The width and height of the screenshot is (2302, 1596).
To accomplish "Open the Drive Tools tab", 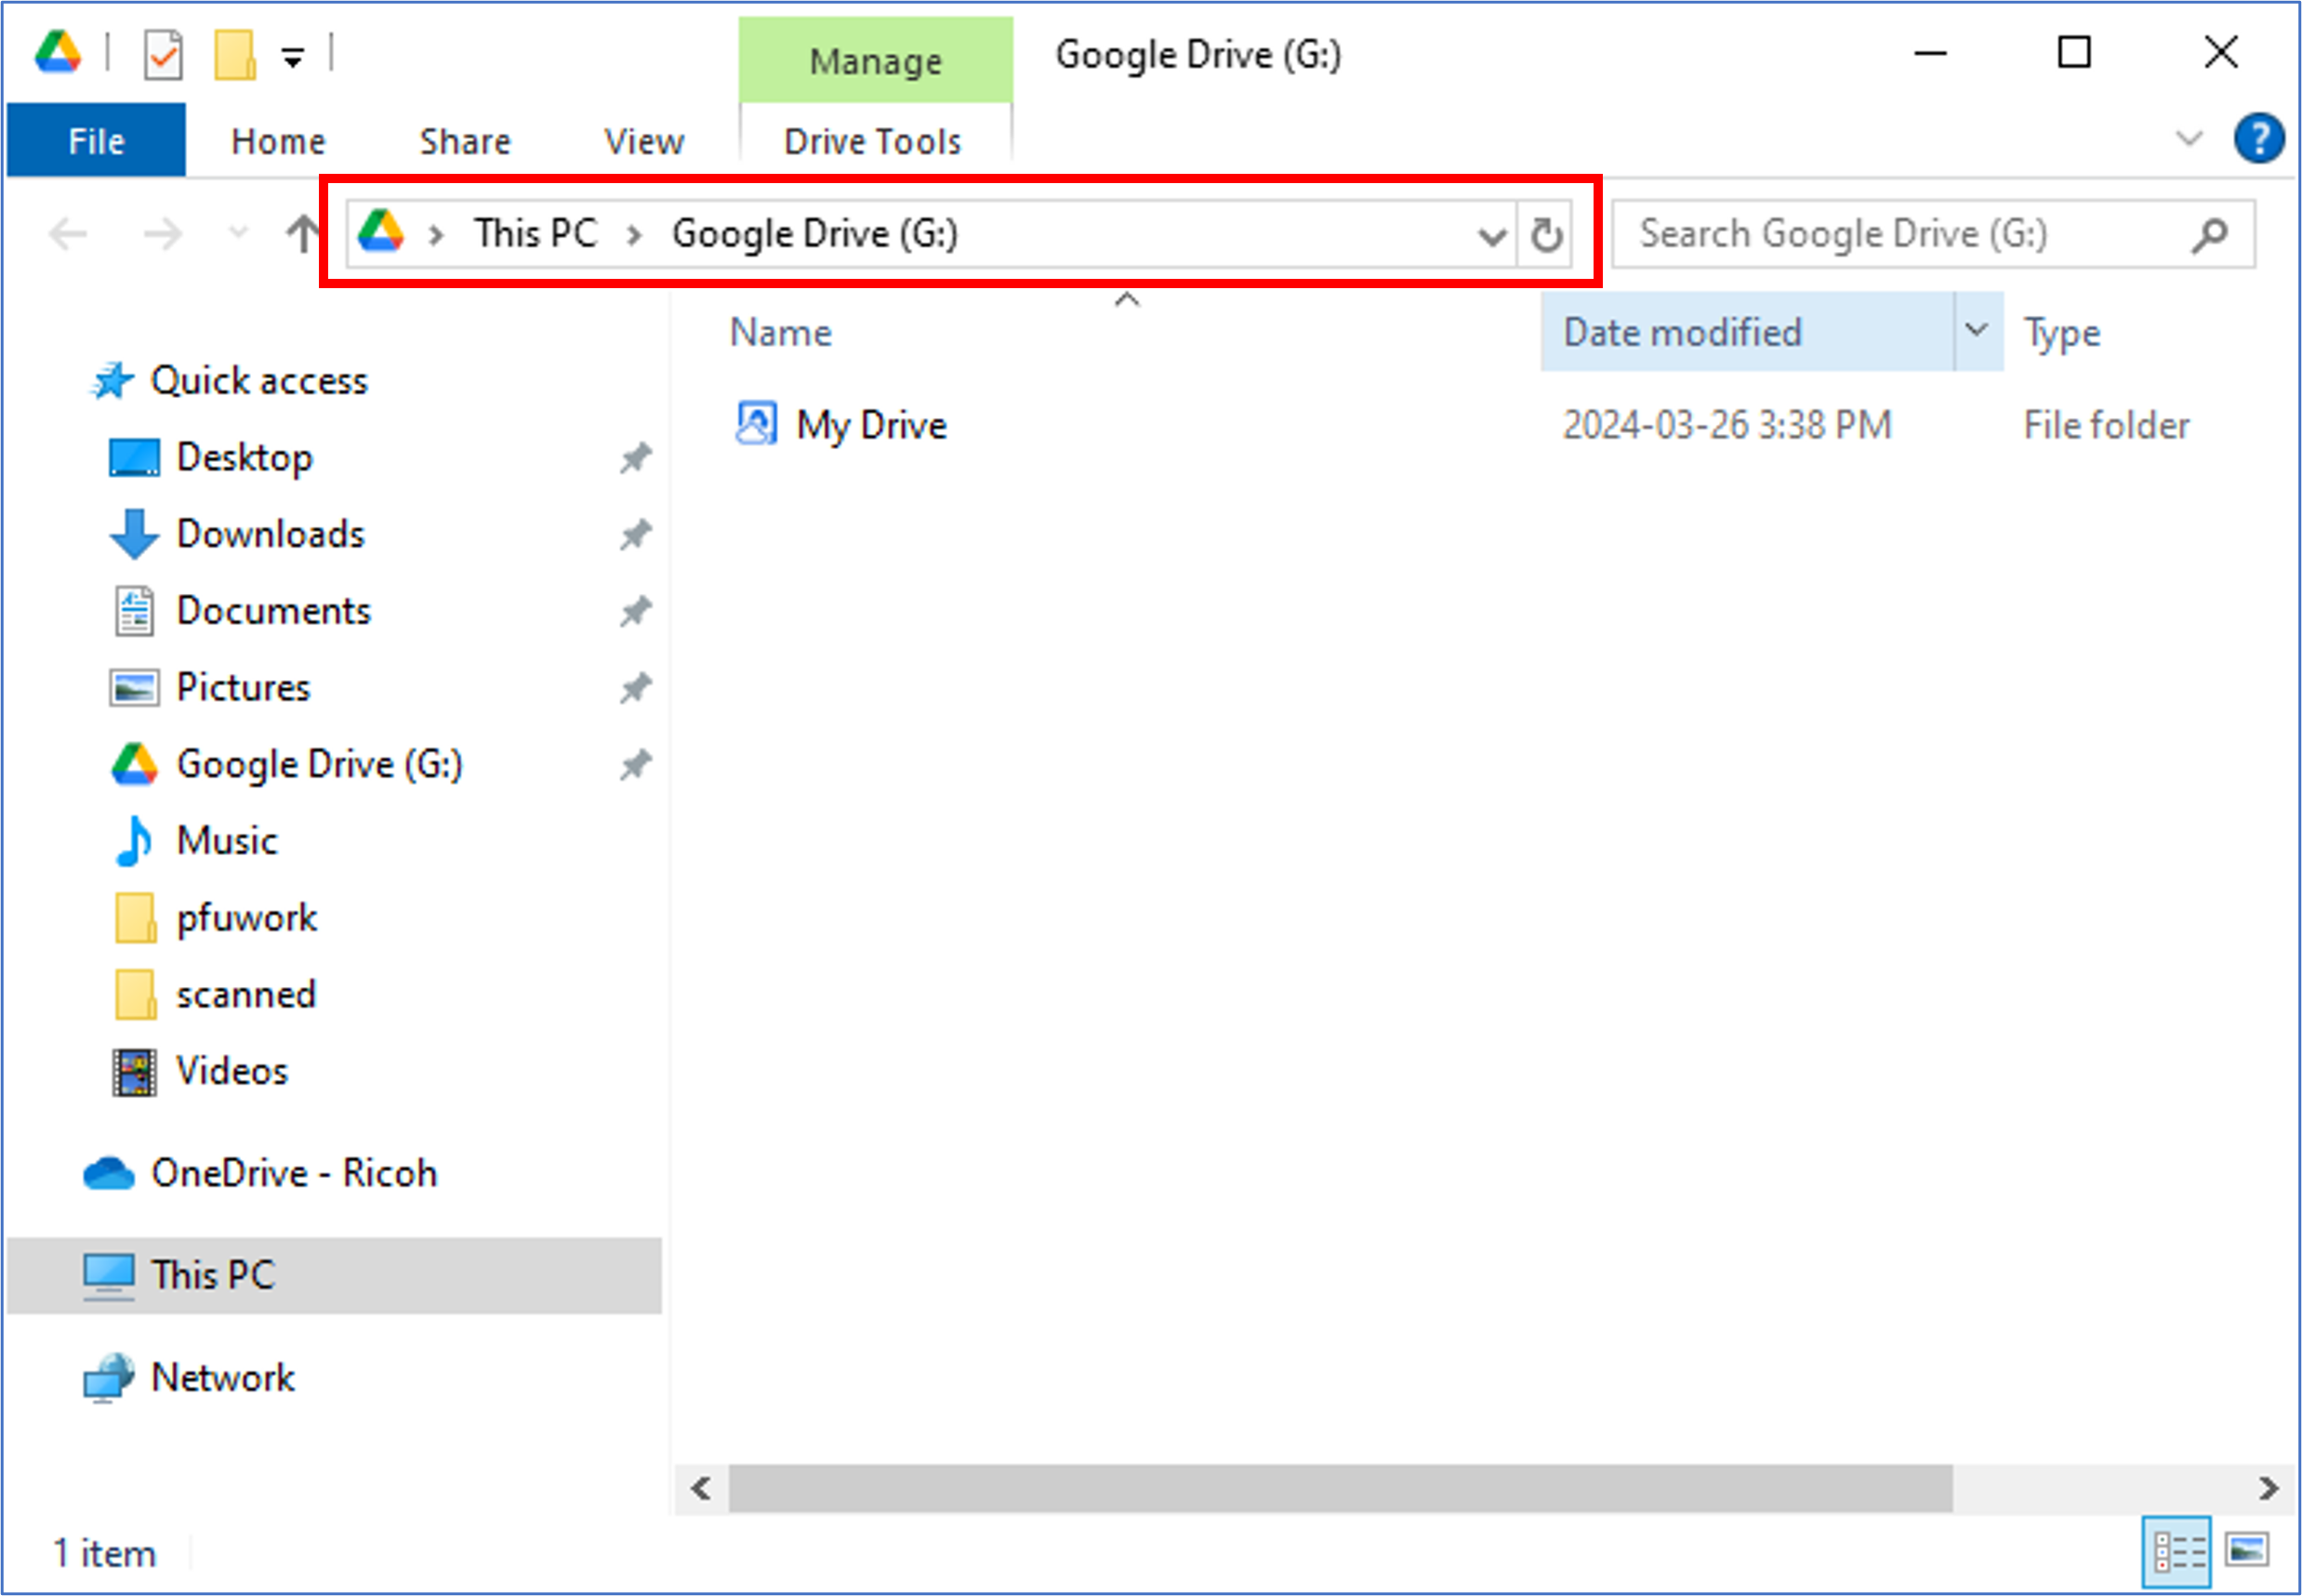I will pos(873,141).
